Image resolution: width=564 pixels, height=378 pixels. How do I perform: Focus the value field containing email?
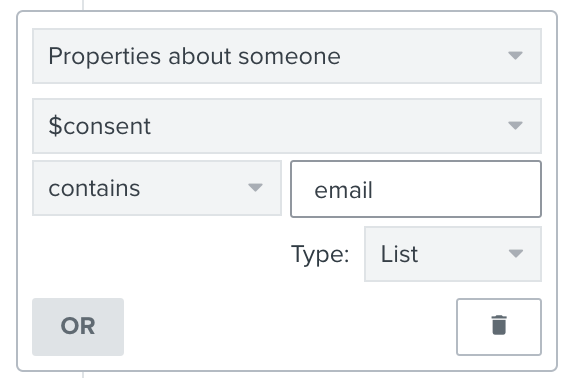tap(416, 189)
